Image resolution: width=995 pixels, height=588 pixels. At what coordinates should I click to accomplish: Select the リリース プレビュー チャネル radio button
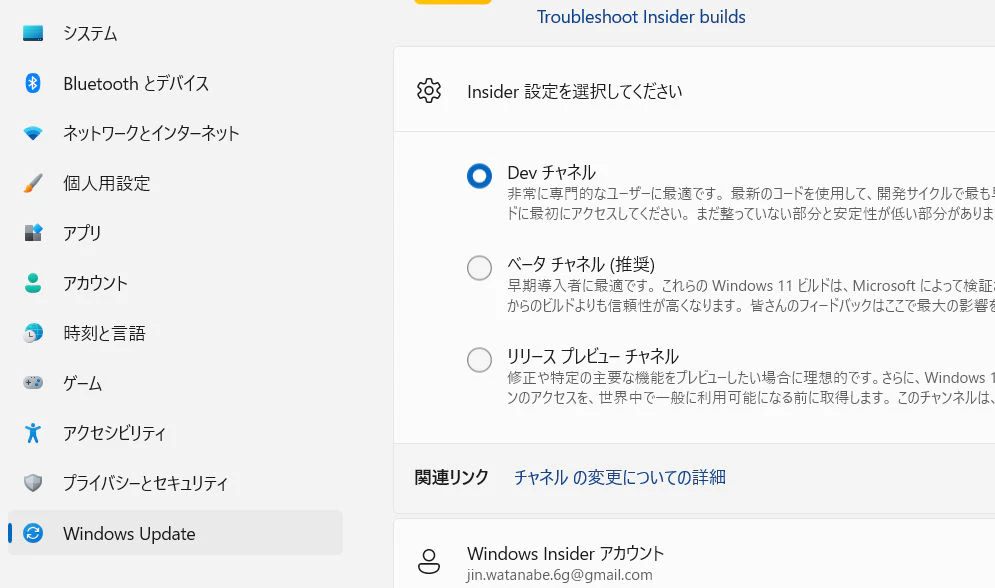(479, 360)
